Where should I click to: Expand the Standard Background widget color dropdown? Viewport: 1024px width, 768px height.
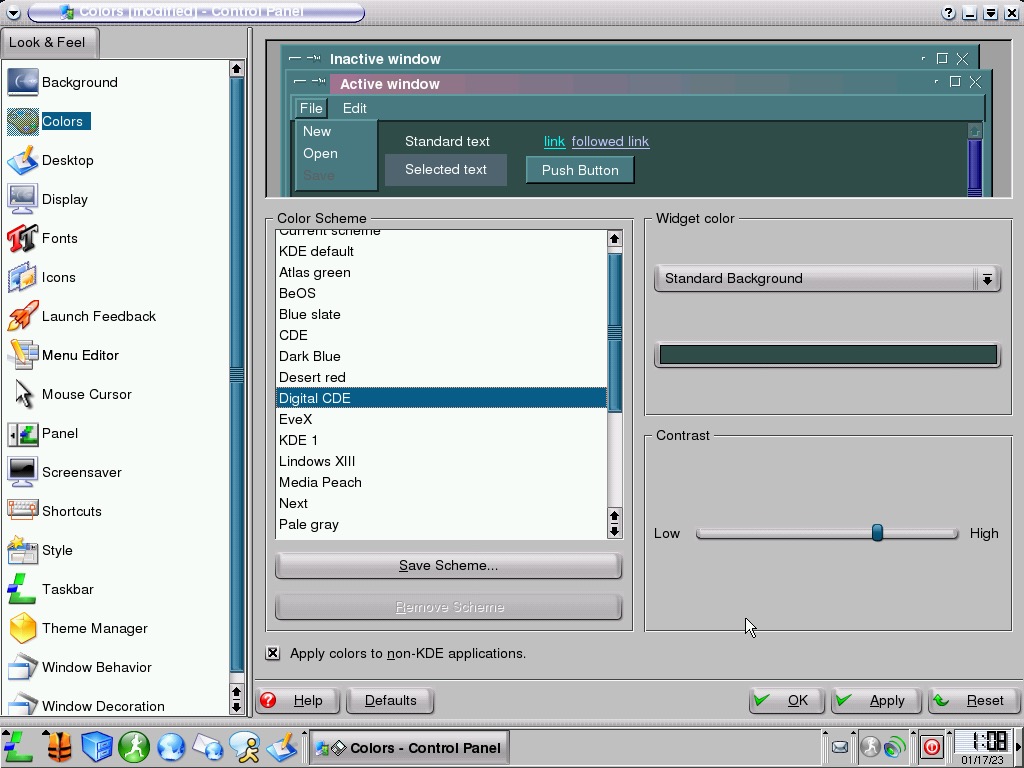point(986,279)
